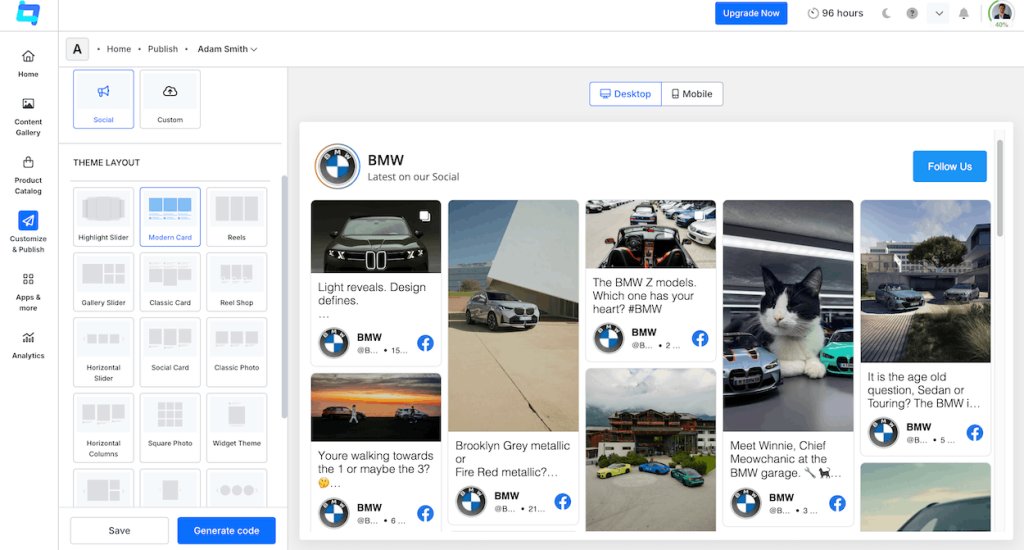1024x550 pixels.
Task: Click BMW avatar on Meet Winnie post
Action: pyautogui.click(x=746, y=503)
